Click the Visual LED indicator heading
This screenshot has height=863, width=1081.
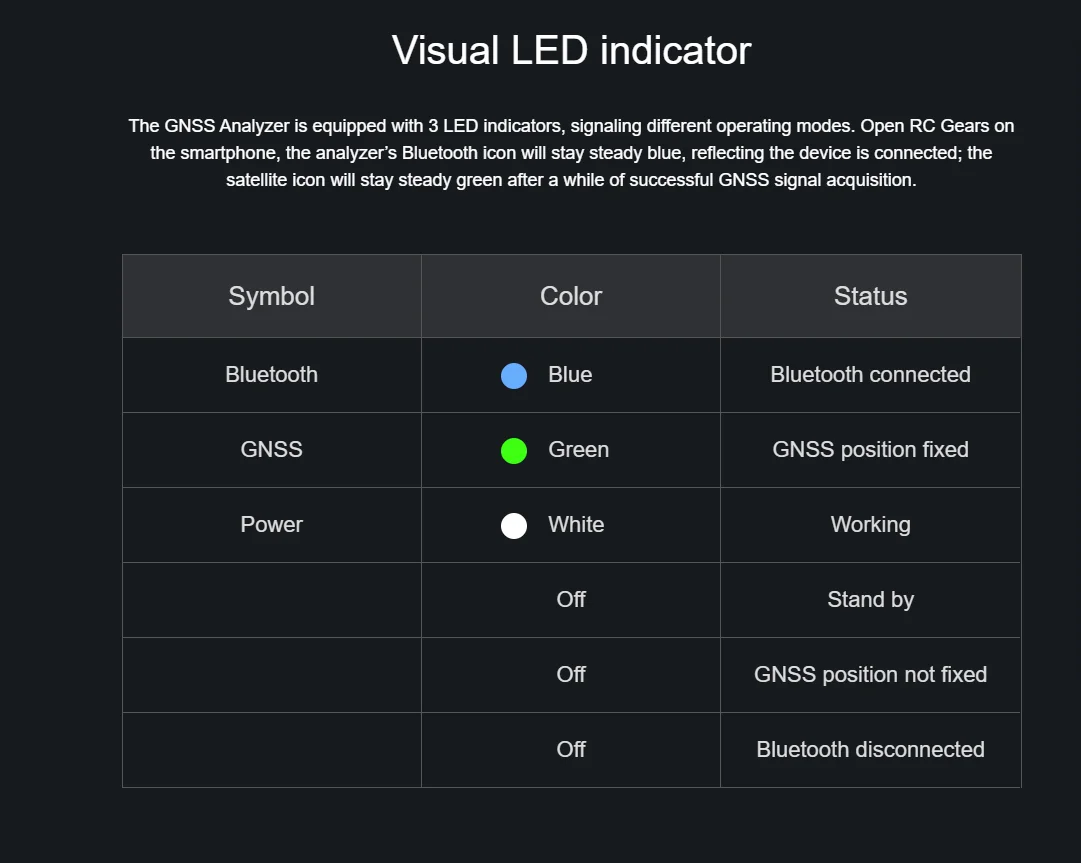tap(571, 50)
